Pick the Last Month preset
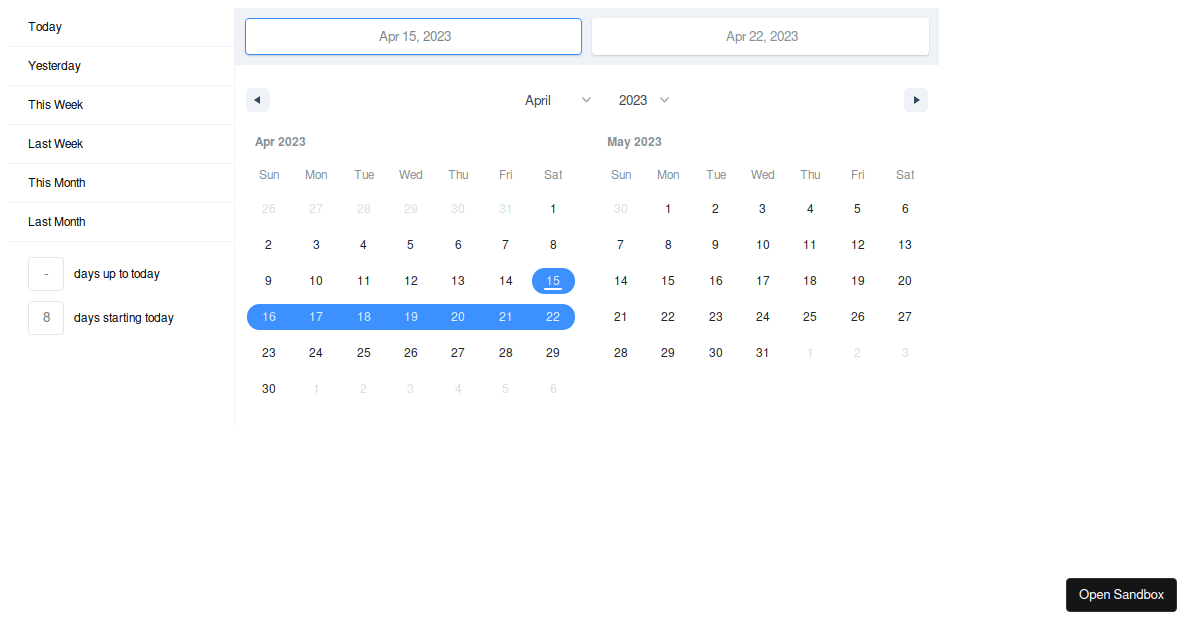The image size is (1200, 630). (57, 222)
